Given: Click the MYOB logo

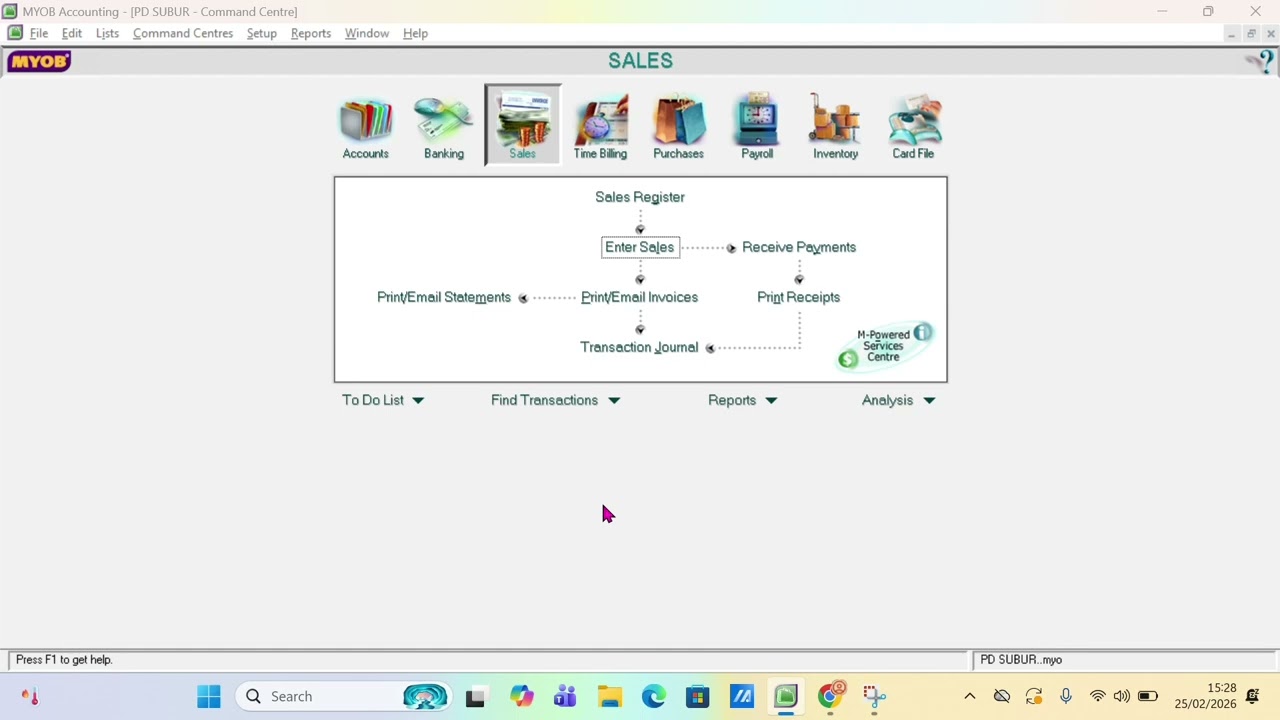Looking at the screenshot, I should [39, 62].
